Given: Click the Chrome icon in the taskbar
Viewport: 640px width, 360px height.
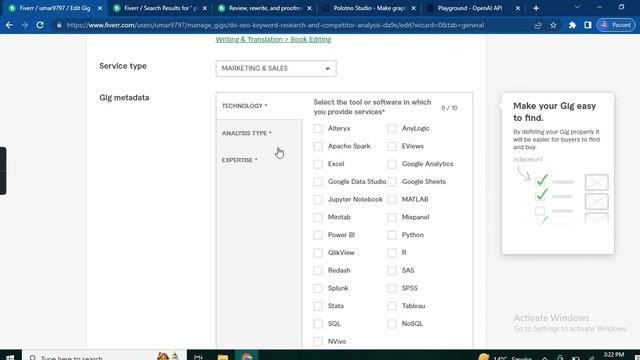Looking at the screenshot, I should click(x=247, y=356).
